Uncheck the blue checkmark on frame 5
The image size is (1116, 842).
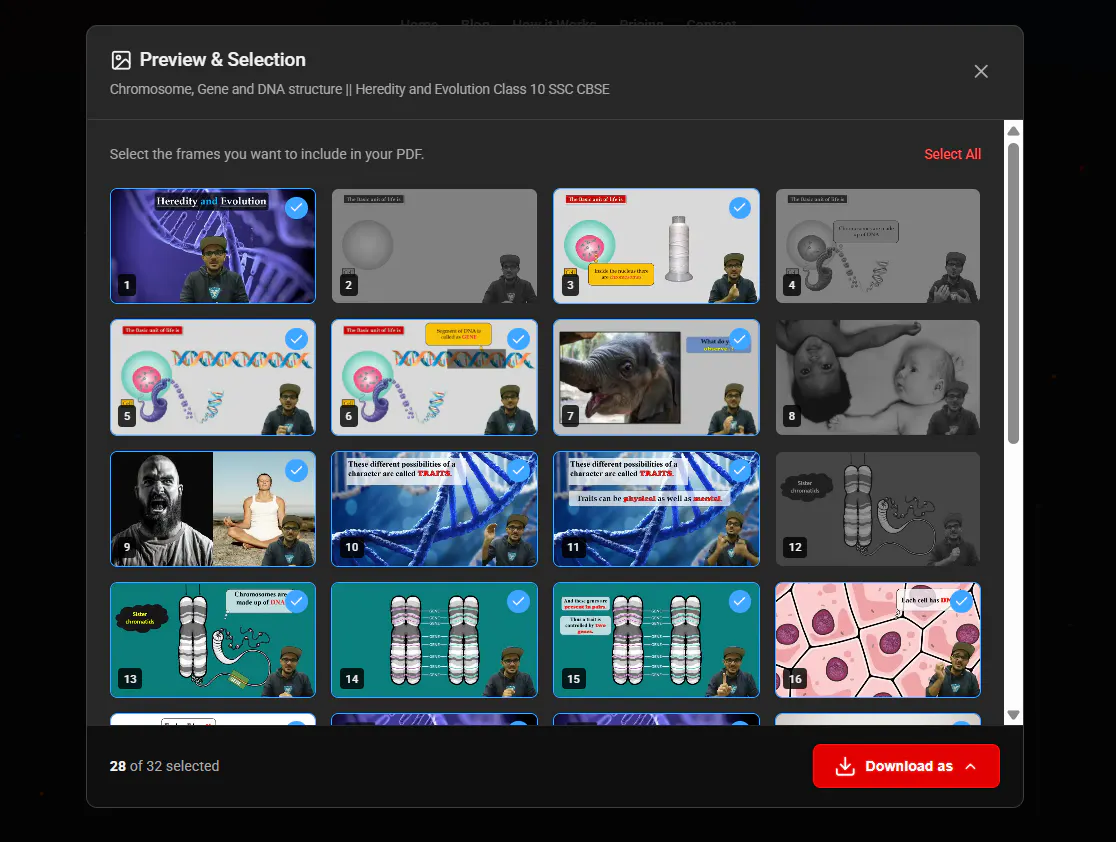tap(296, 339)
